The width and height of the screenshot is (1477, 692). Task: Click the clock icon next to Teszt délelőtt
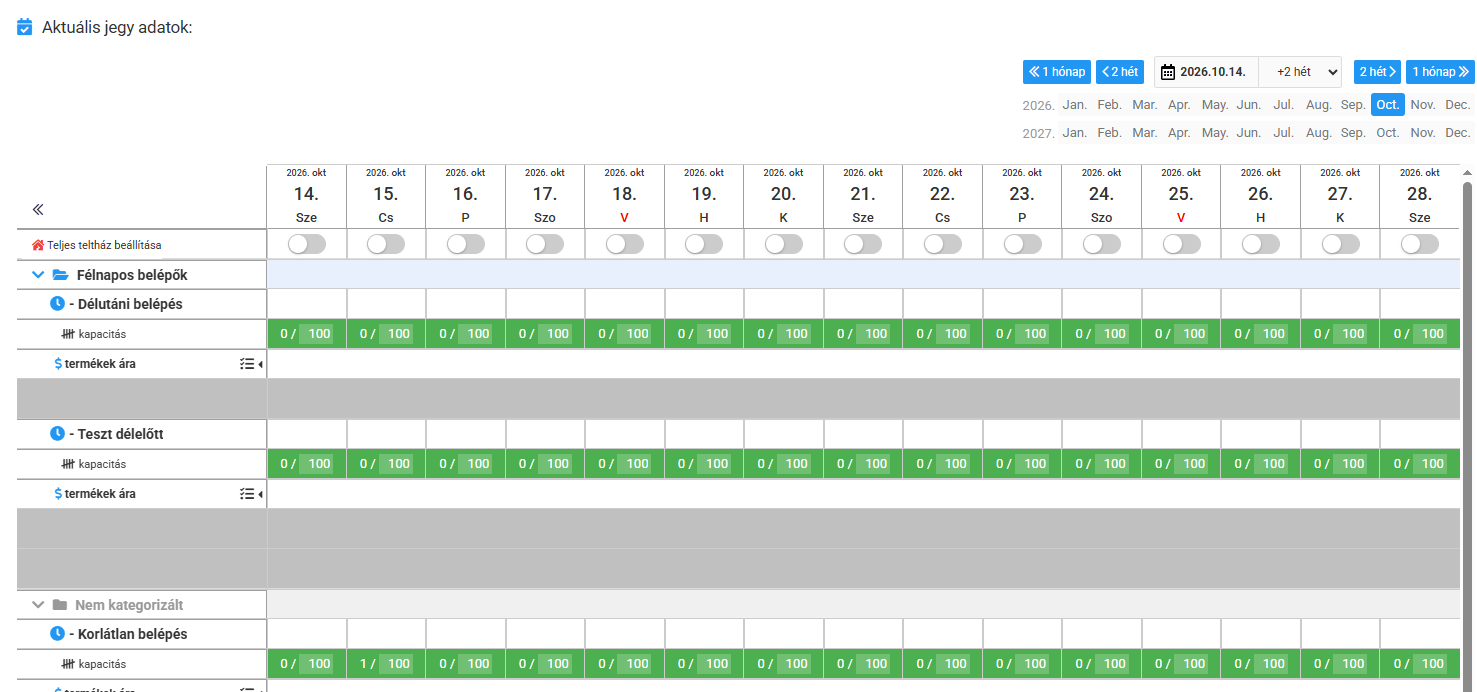(57, 434)
